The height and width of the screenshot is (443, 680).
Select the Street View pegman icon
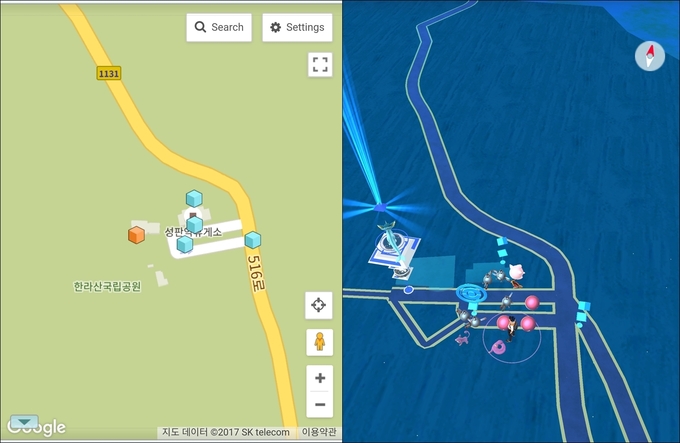tap(320, 342)
